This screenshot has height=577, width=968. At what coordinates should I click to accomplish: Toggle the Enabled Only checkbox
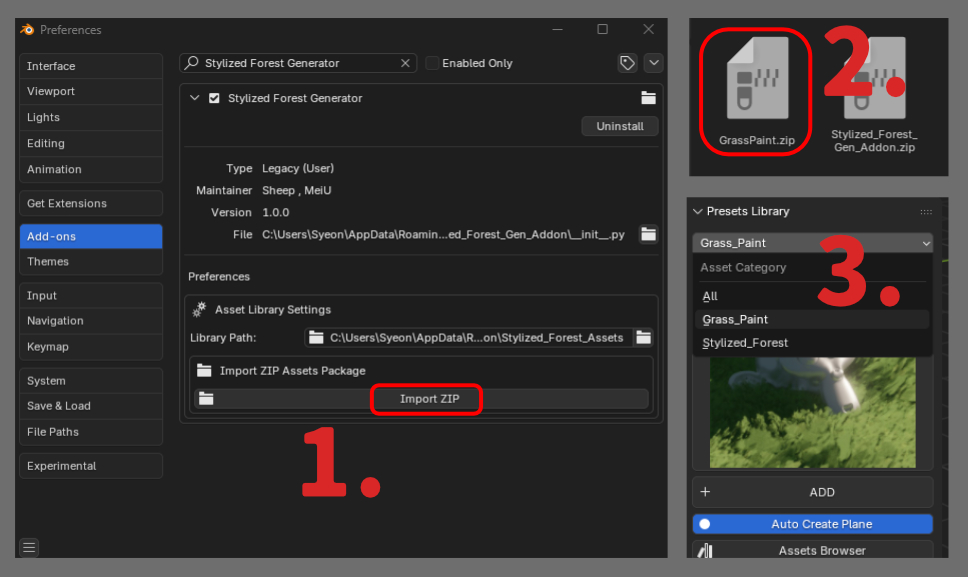pos(432,63)
